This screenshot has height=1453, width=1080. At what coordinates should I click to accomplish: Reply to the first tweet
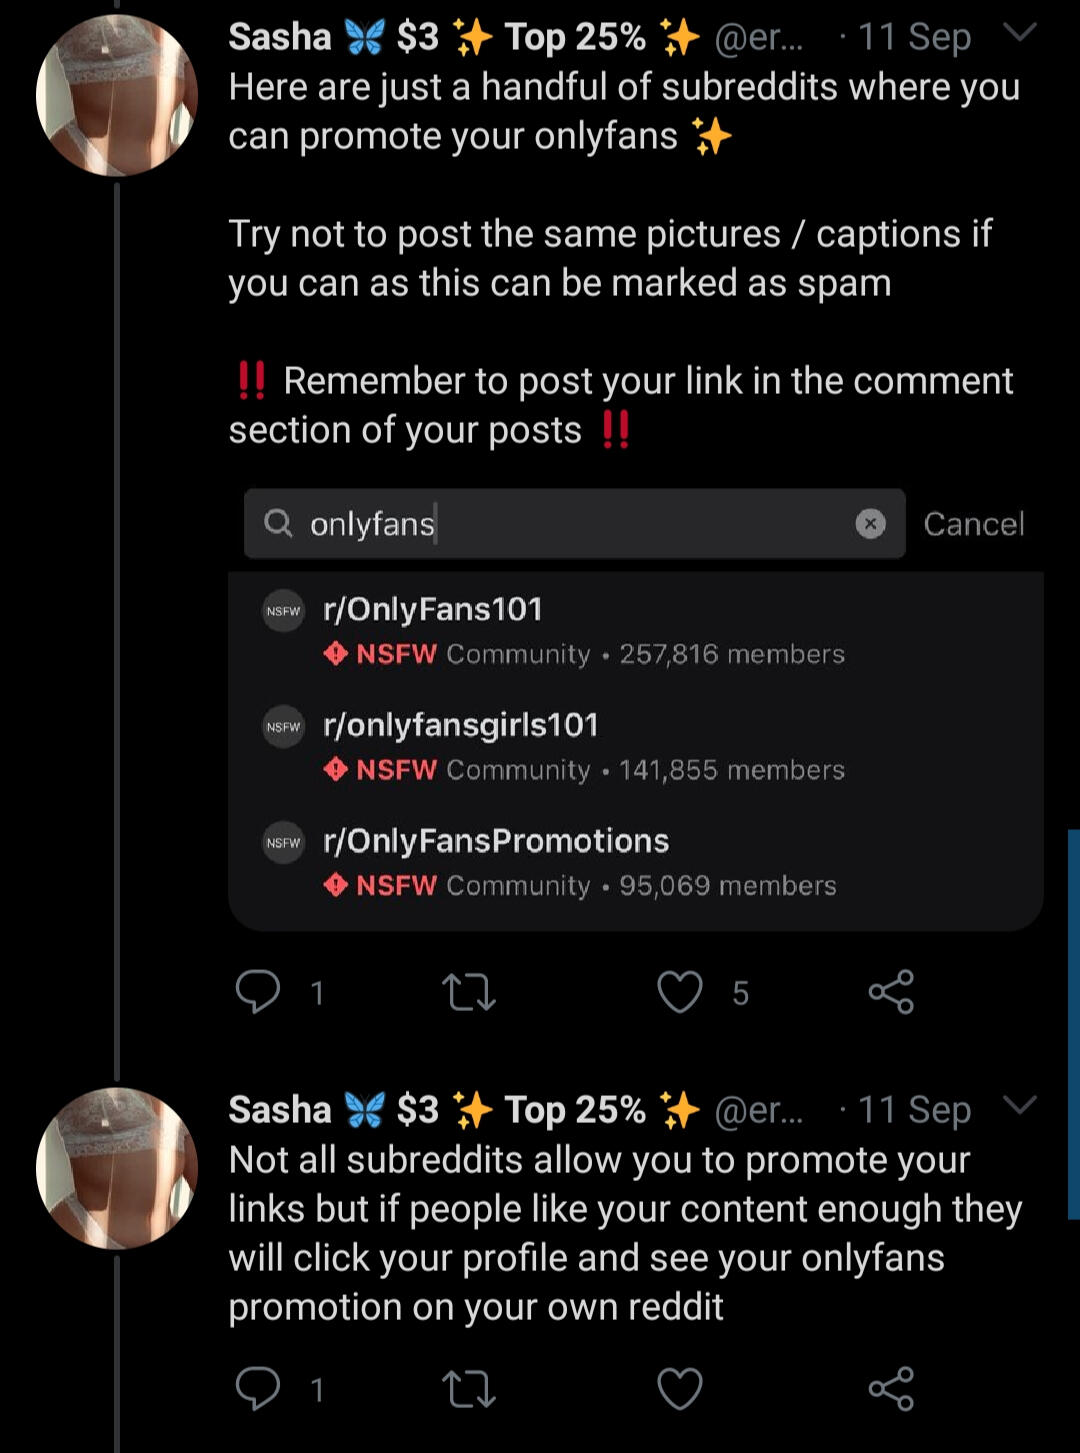(258, 992)
